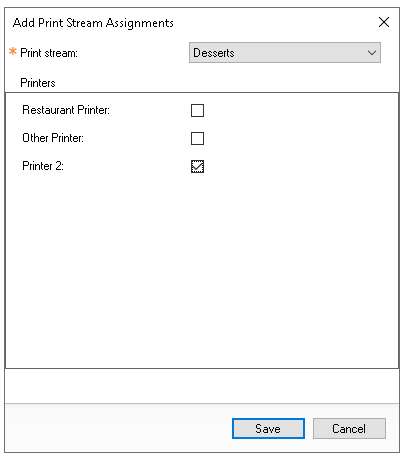
Task: Select the Desserts text in the combo box
Action: pos(214,53)
